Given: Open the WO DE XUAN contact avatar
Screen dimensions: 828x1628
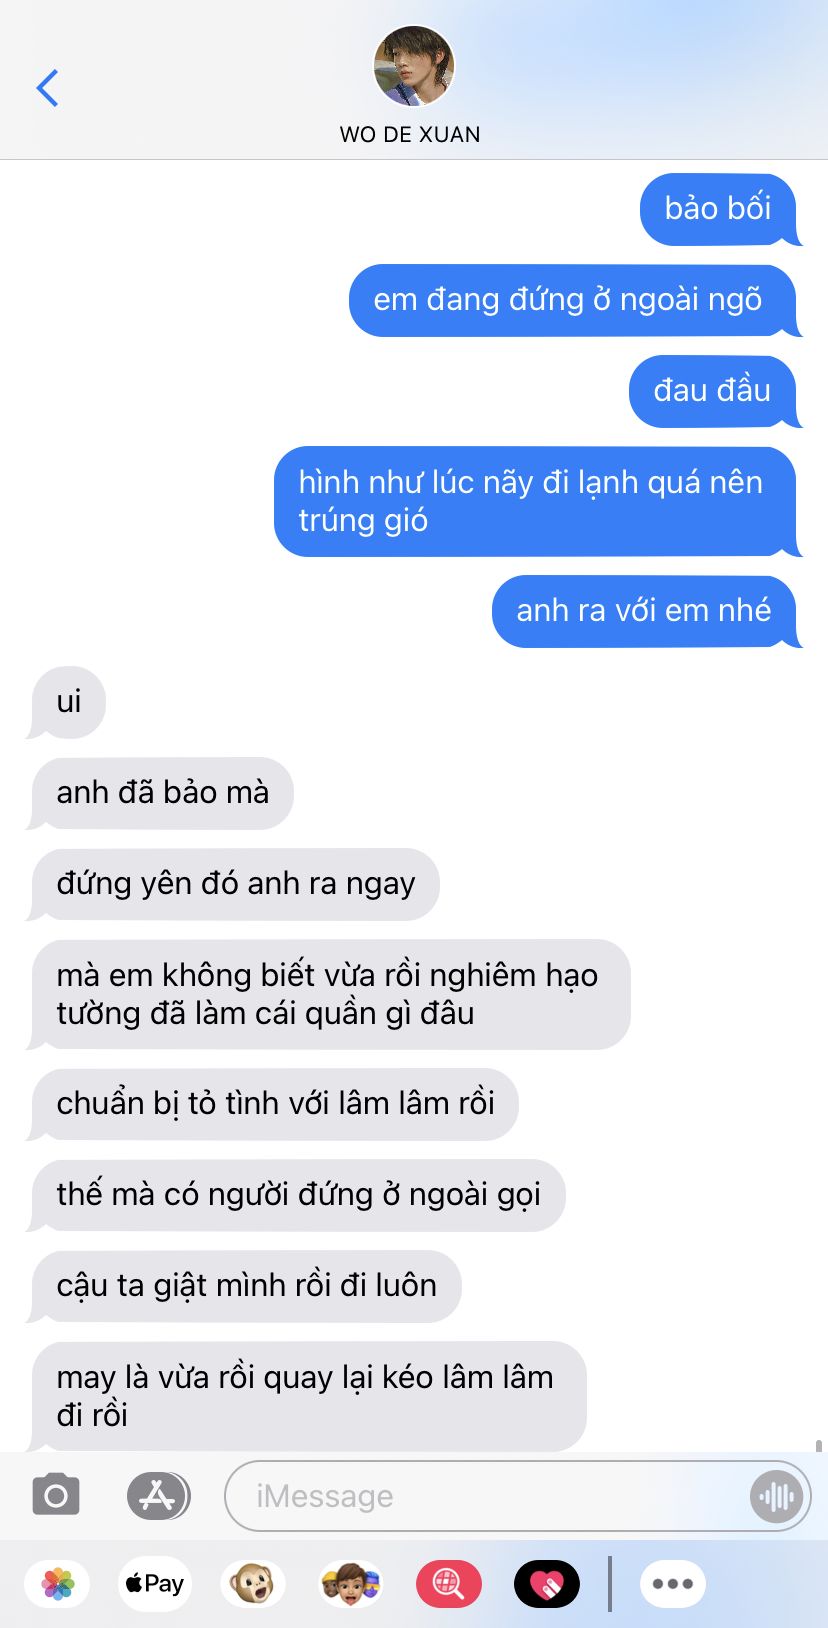Looking at the screenshot, I should pos(413,66).
